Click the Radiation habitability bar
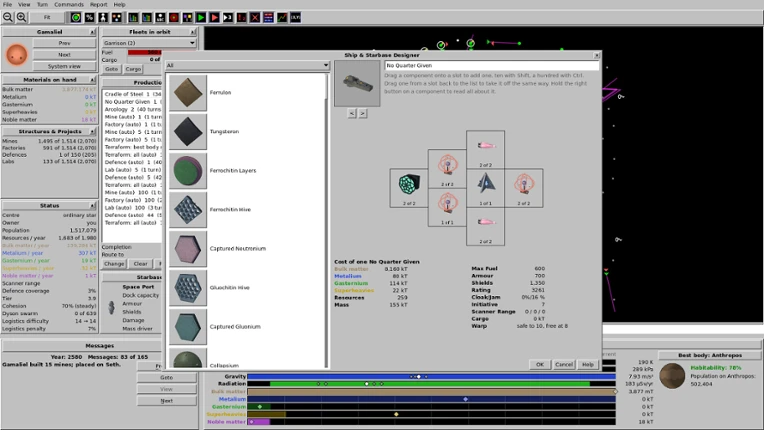 point(431,384)
